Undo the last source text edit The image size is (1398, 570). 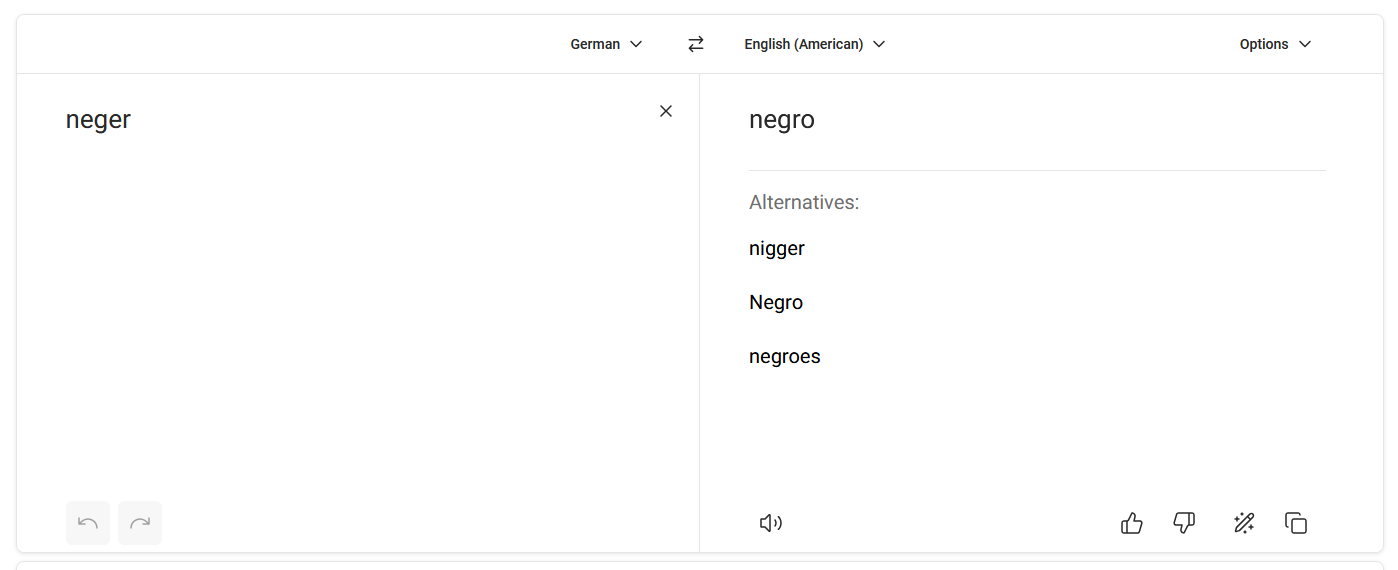click(88, 523)
